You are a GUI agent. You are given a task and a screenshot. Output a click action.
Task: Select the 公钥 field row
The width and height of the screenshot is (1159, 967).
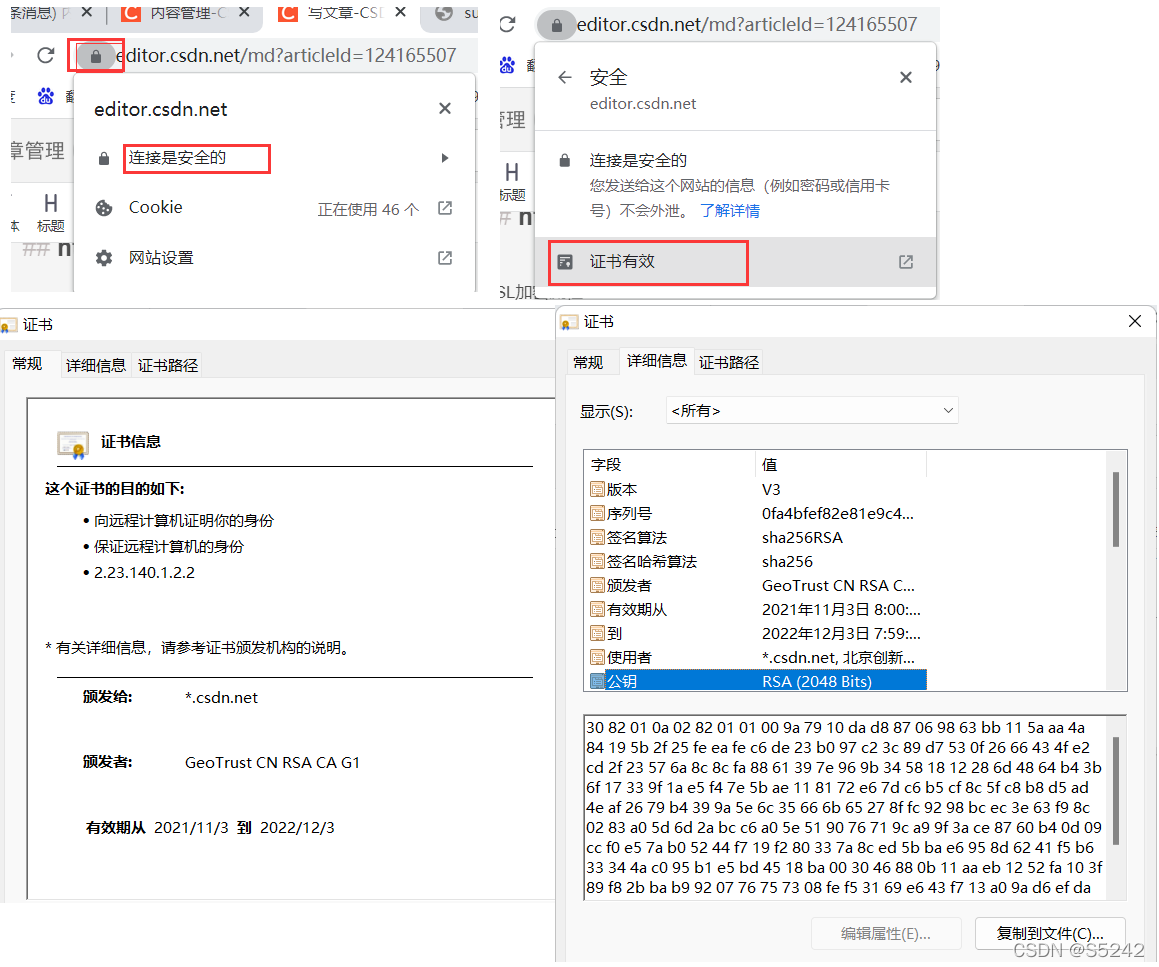[x=756, y=681]
